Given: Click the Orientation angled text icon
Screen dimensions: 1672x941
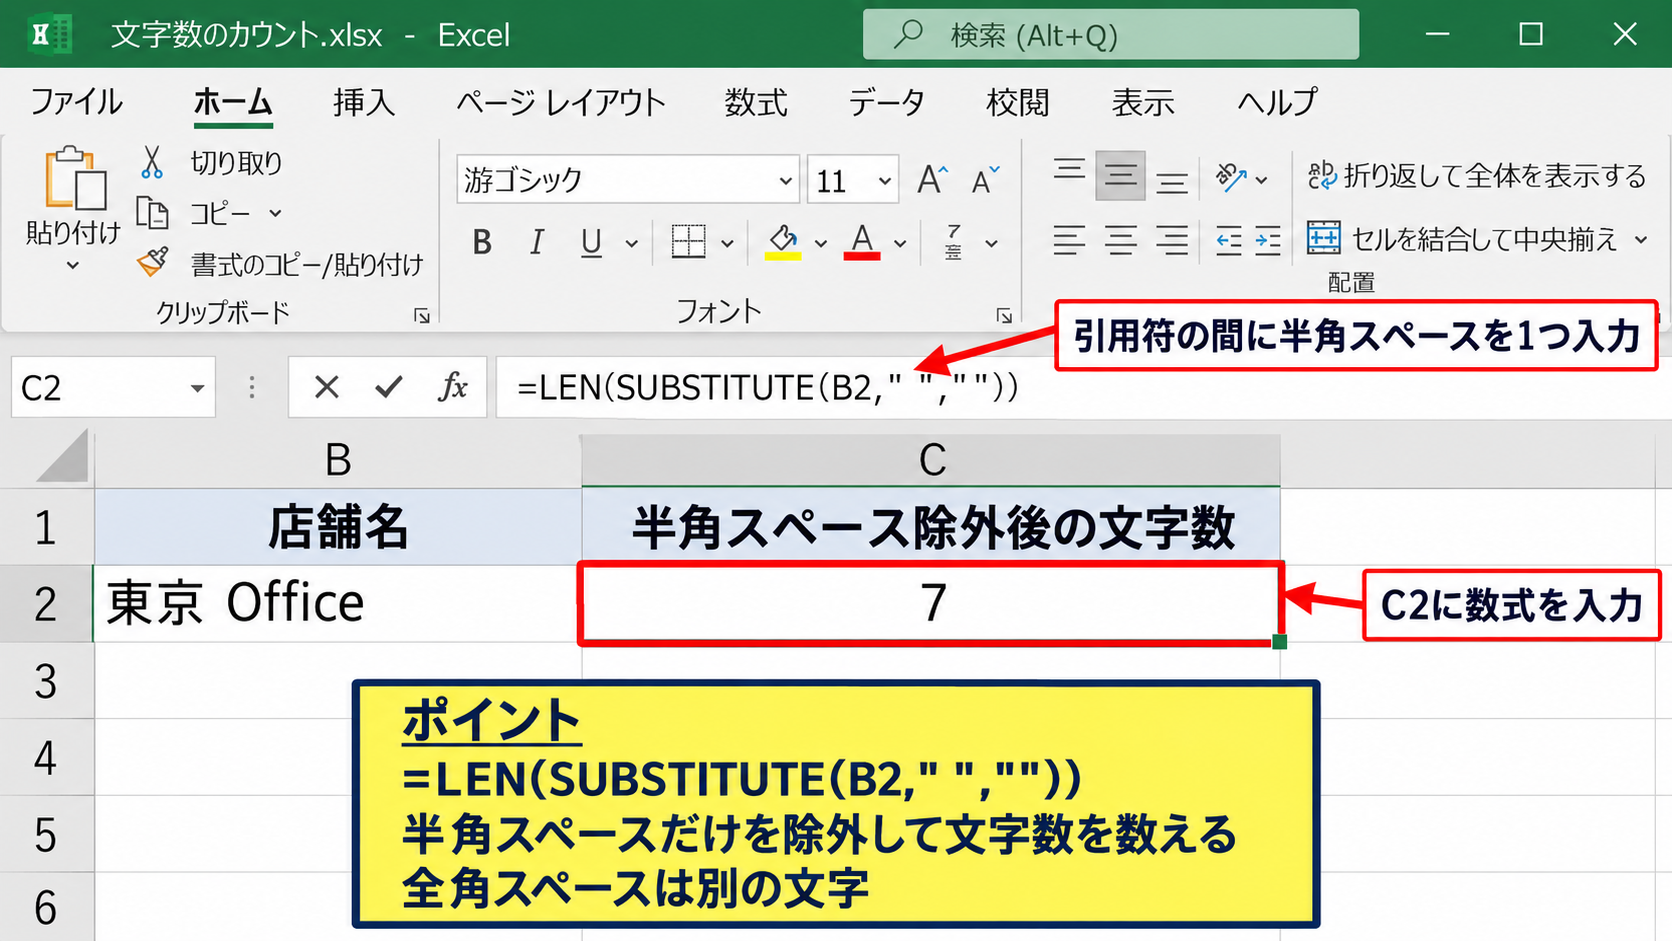Looking at the screenshot, I should (1231, 178).
